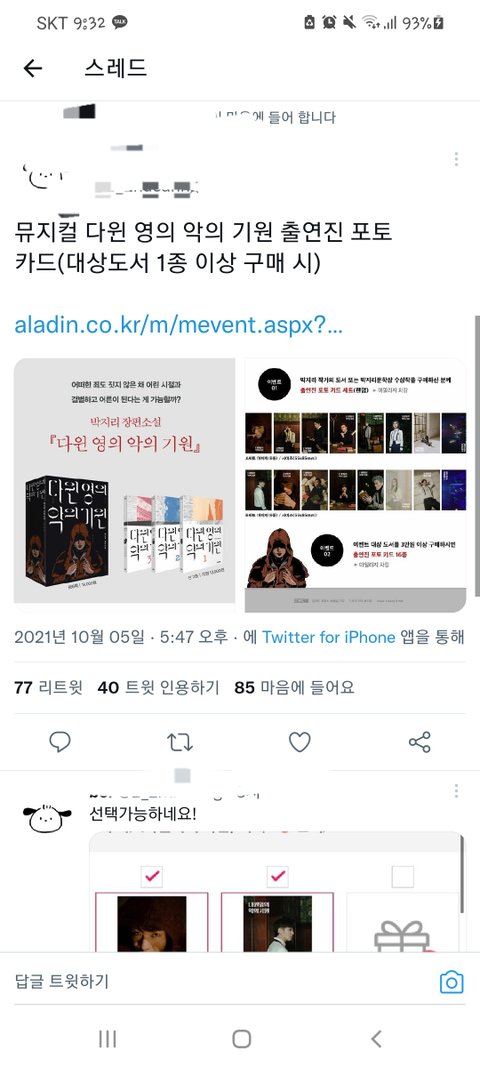Tap the retweet arrows icon
The width and height of the screenshot is (480, 1067).
click(180, 742)
